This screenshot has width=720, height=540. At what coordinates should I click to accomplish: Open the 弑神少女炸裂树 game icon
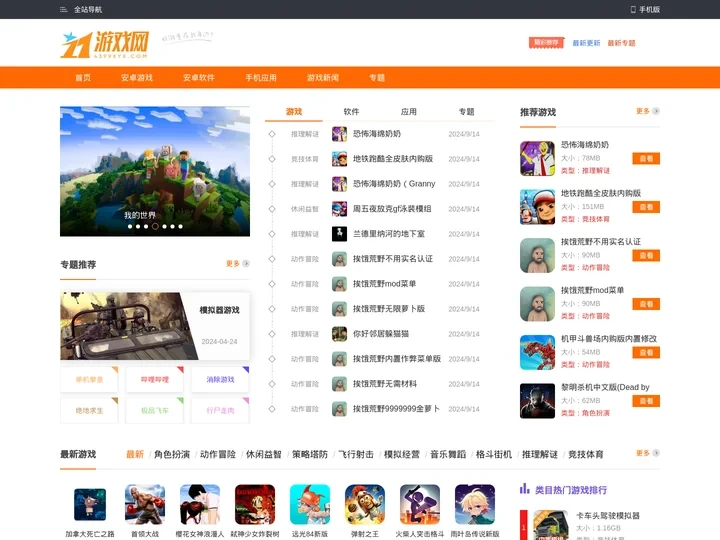point(255,505)
